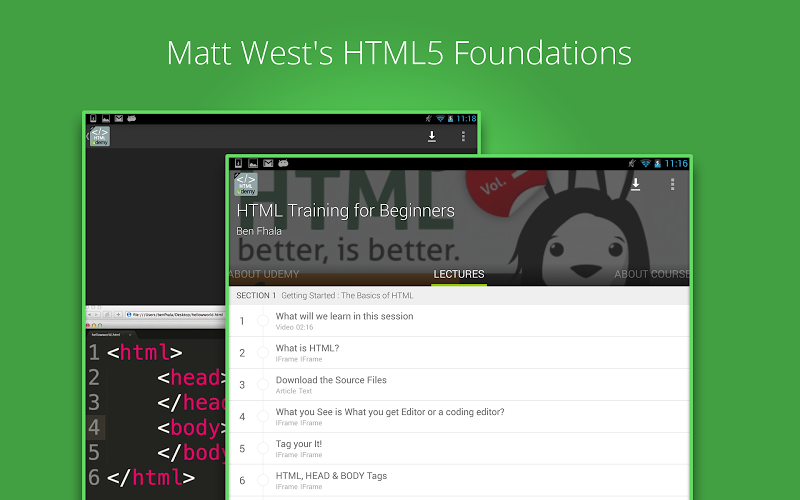Mark lecture 2 'What is HTML?' circle
The height and width of the screenshot is (500, 800).
pyautogui.click(x=263, y=353)
